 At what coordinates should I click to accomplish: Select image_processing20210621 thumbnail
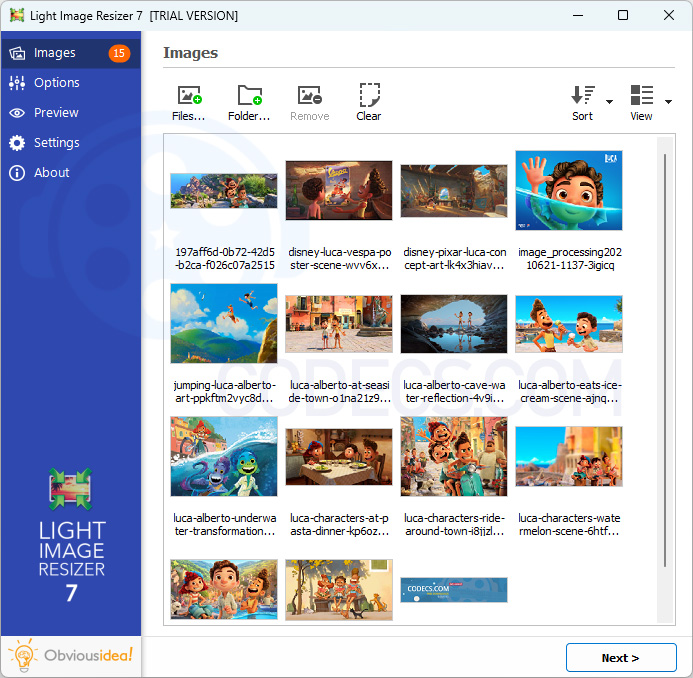(569, 190)
